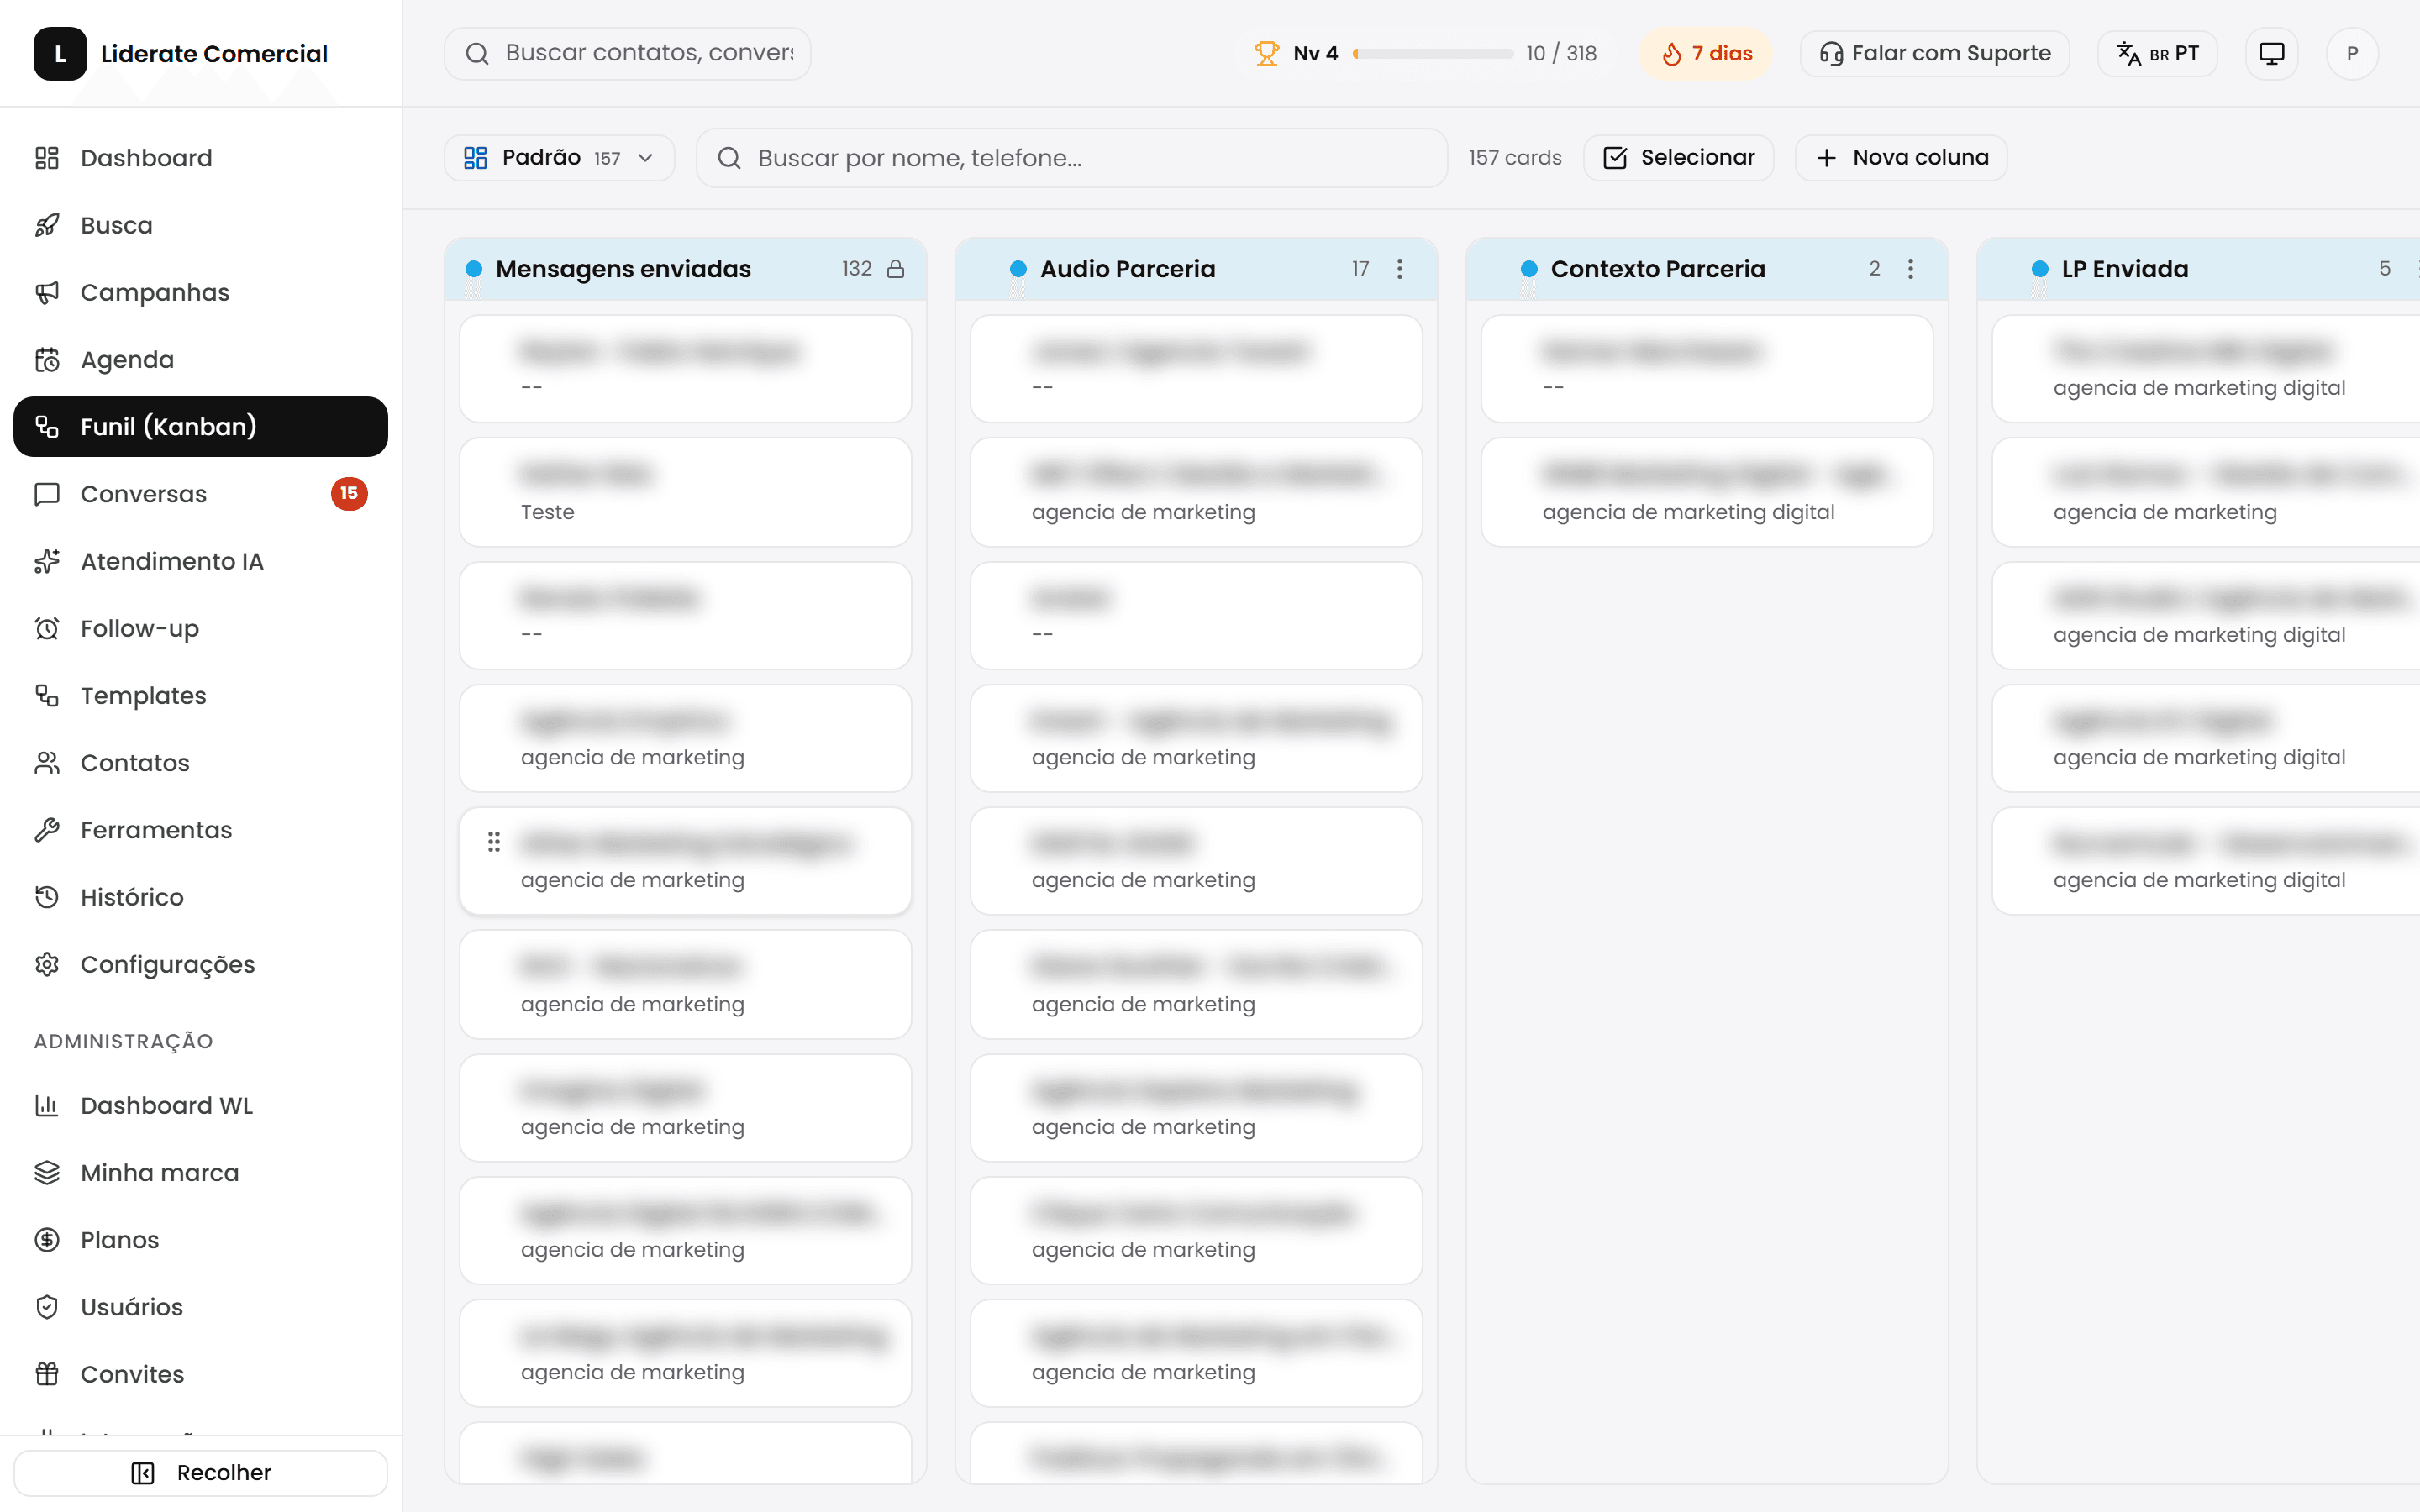
Task: Click the Liderate Comercial logo badge
Action: point(60,54)
